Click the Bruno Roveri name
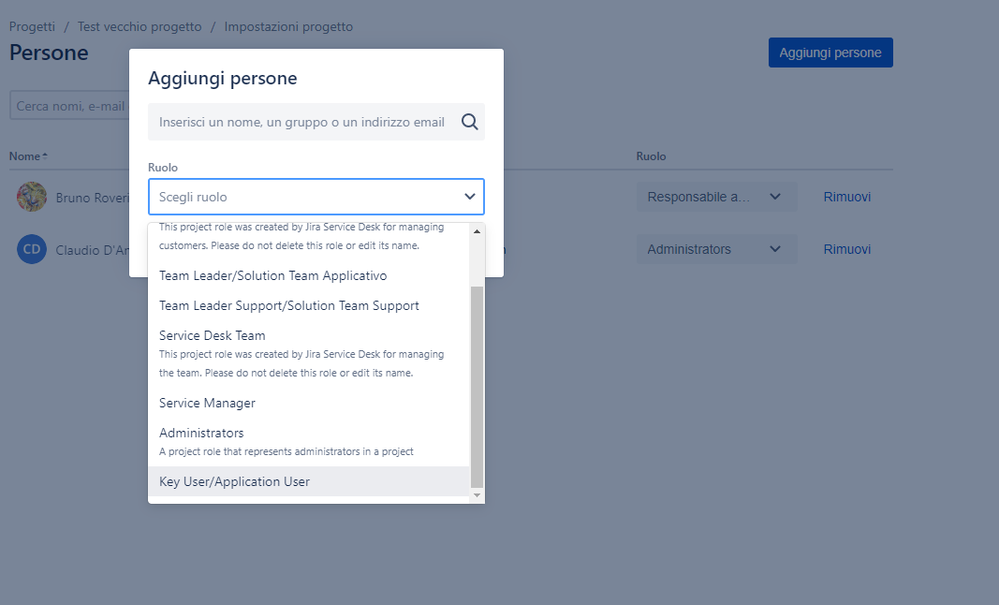Image resolution: width=999 pixels, height=605 pixels. coord(92,198)
